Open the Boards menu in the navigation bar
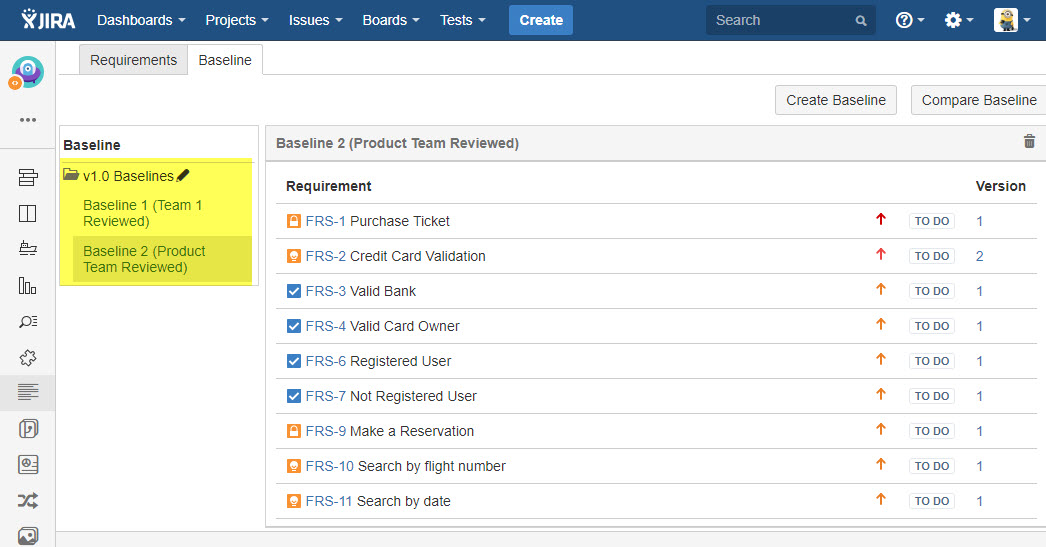Viewport: 1046px width, 547px height. click(391, 20)
